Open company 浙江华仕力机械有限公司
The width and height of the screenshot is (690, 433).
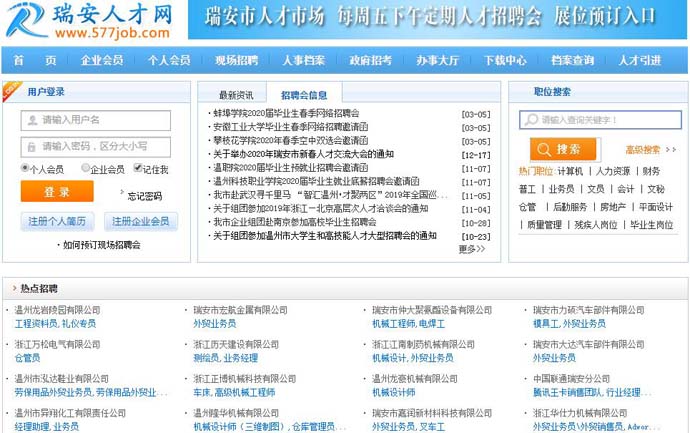pyautogui.click(x=580, y=413)
